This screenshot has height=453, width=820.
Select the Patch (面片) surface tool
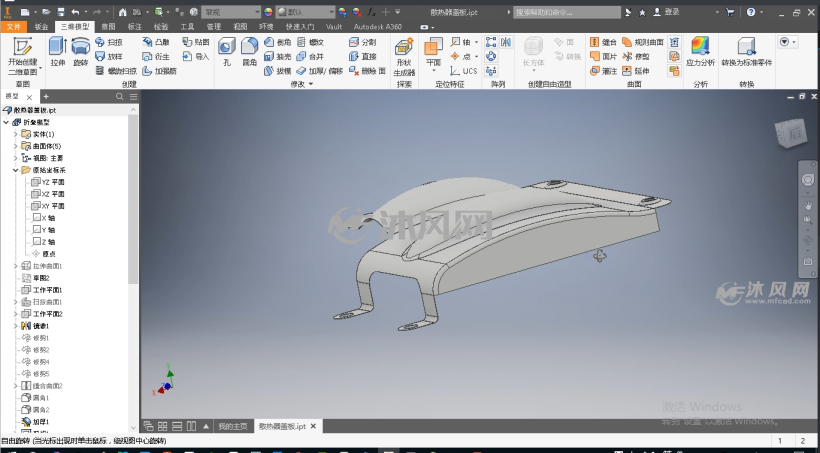603,56
